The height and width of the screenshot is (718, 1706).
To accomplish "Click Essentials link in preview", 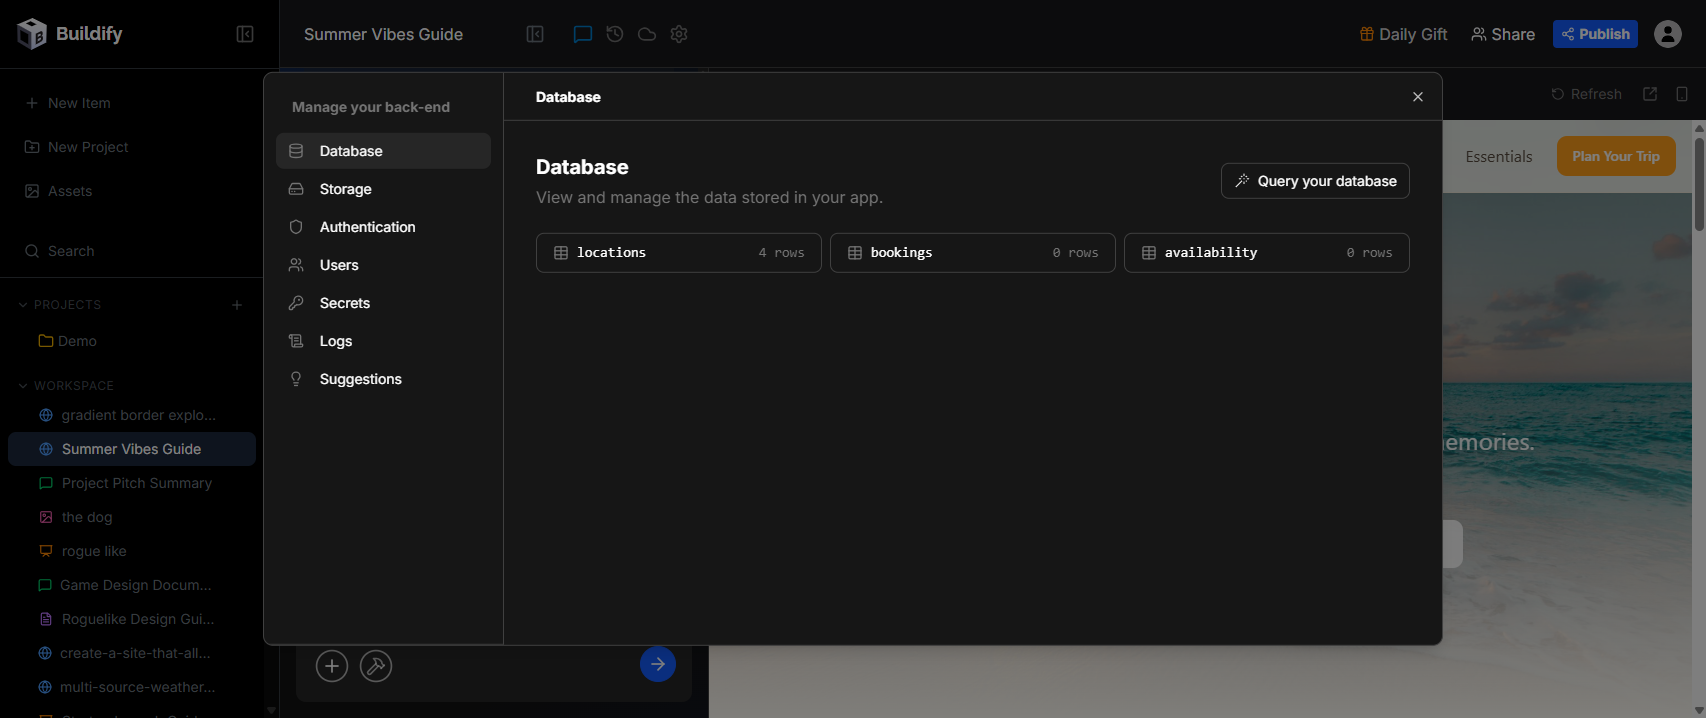I will (x=1499, y=157).
